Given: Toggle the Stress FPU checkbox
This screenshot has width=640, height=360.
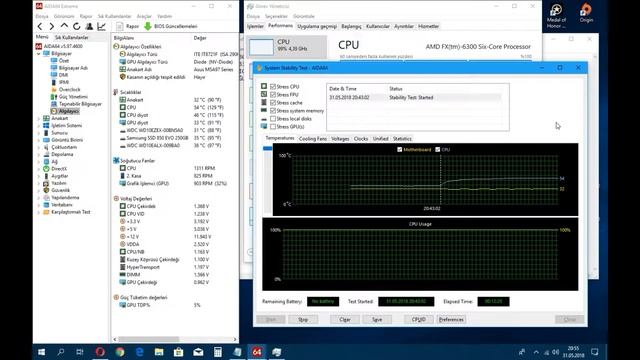Looking at the screenshot, I should [273, 95].
